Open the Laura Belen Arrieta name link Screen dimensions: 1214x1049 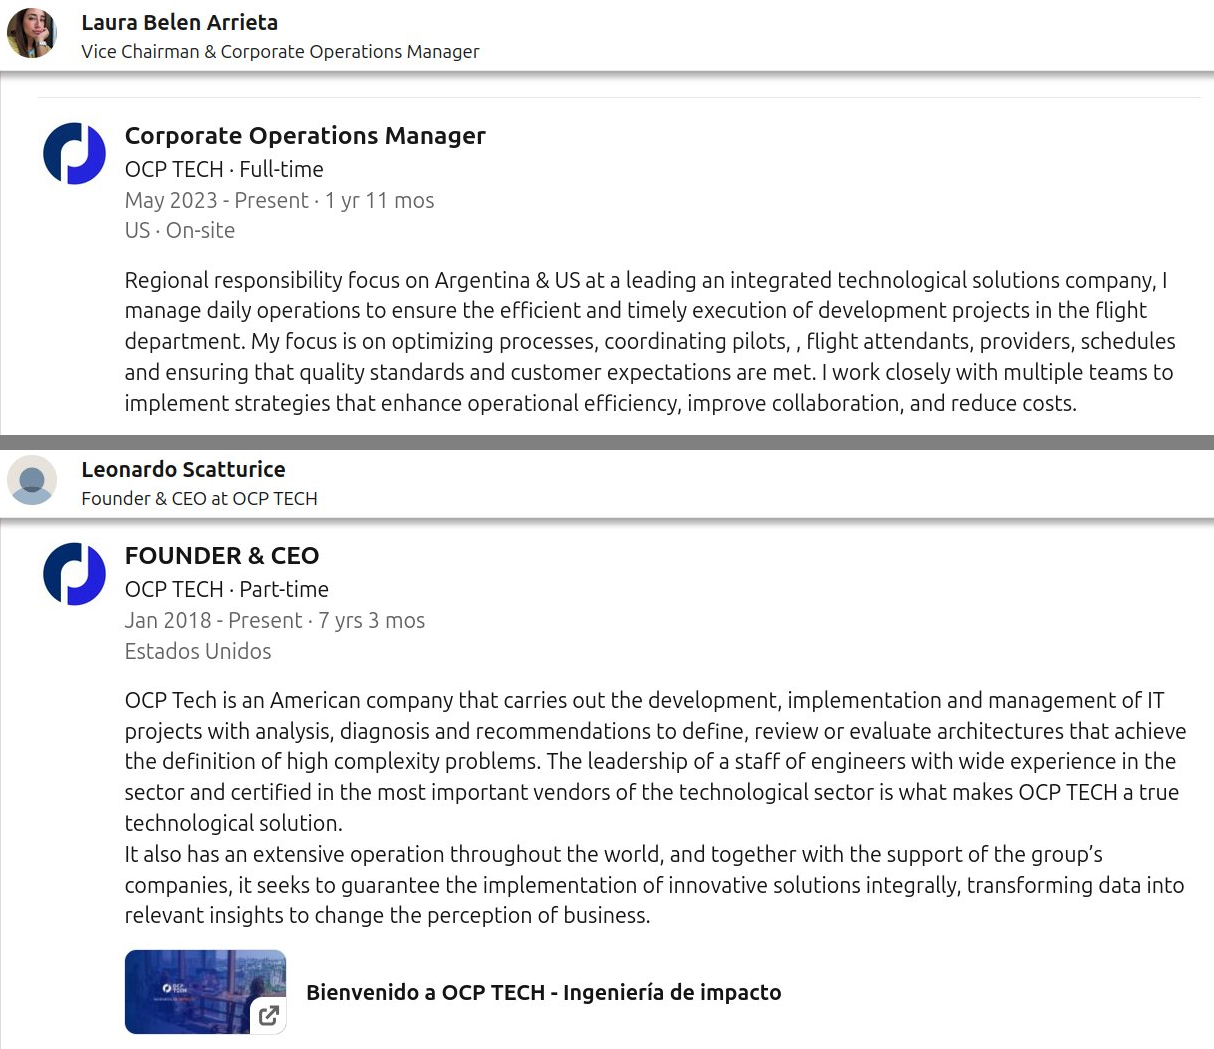180,22
